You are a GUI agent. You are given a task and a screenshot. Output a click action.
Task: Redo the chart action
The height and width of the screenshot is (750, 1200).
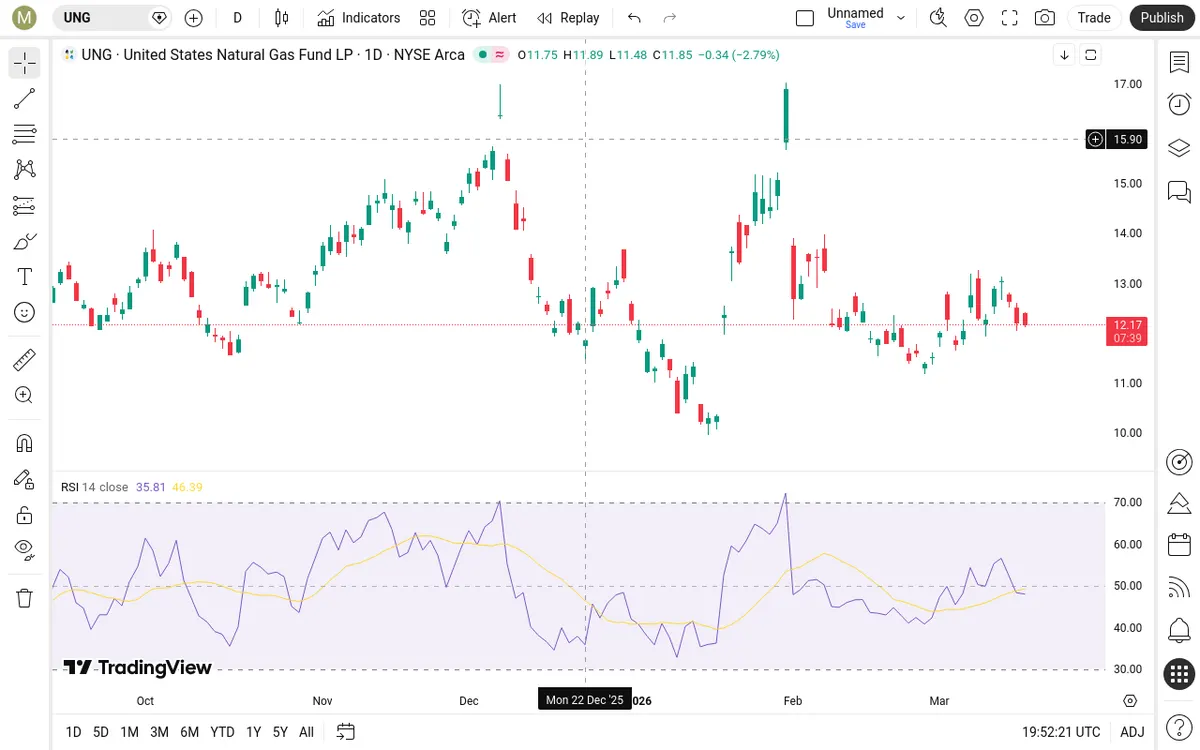point(670,18)
